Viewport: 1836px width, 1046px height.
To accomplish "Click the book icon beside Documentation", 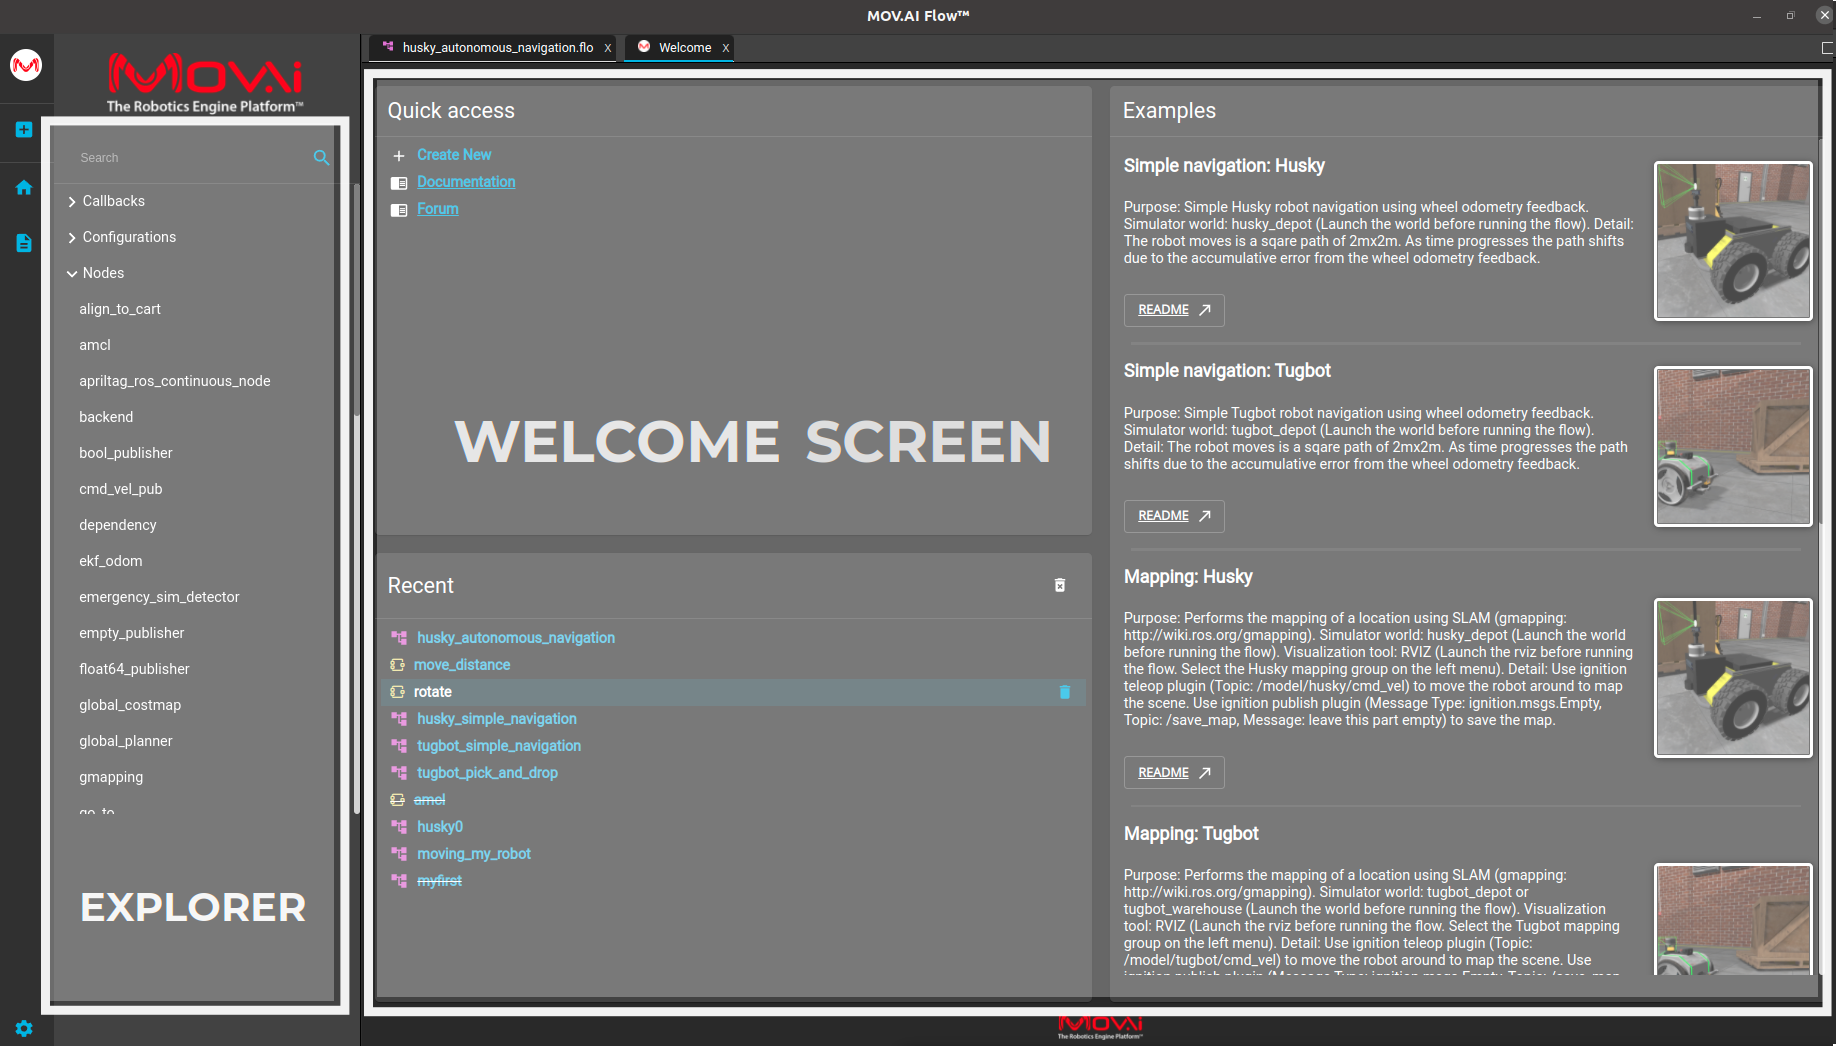I will tap(399, 183).
